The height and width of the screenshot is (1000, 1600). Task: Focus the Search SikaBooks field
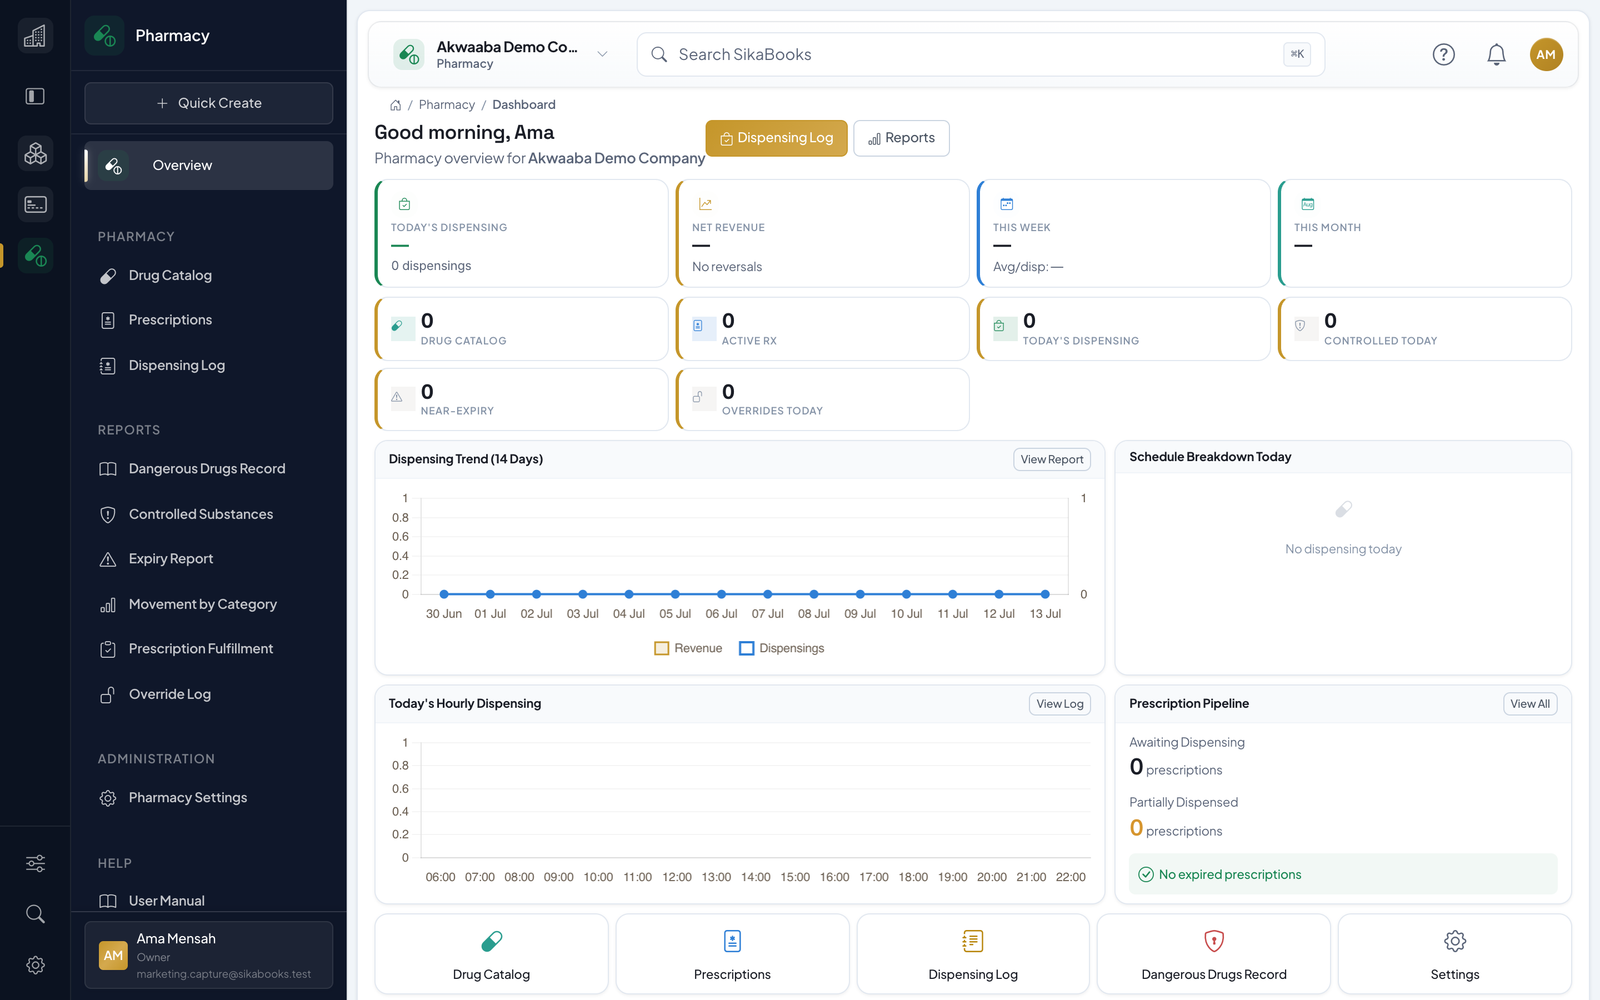point(981,55)
